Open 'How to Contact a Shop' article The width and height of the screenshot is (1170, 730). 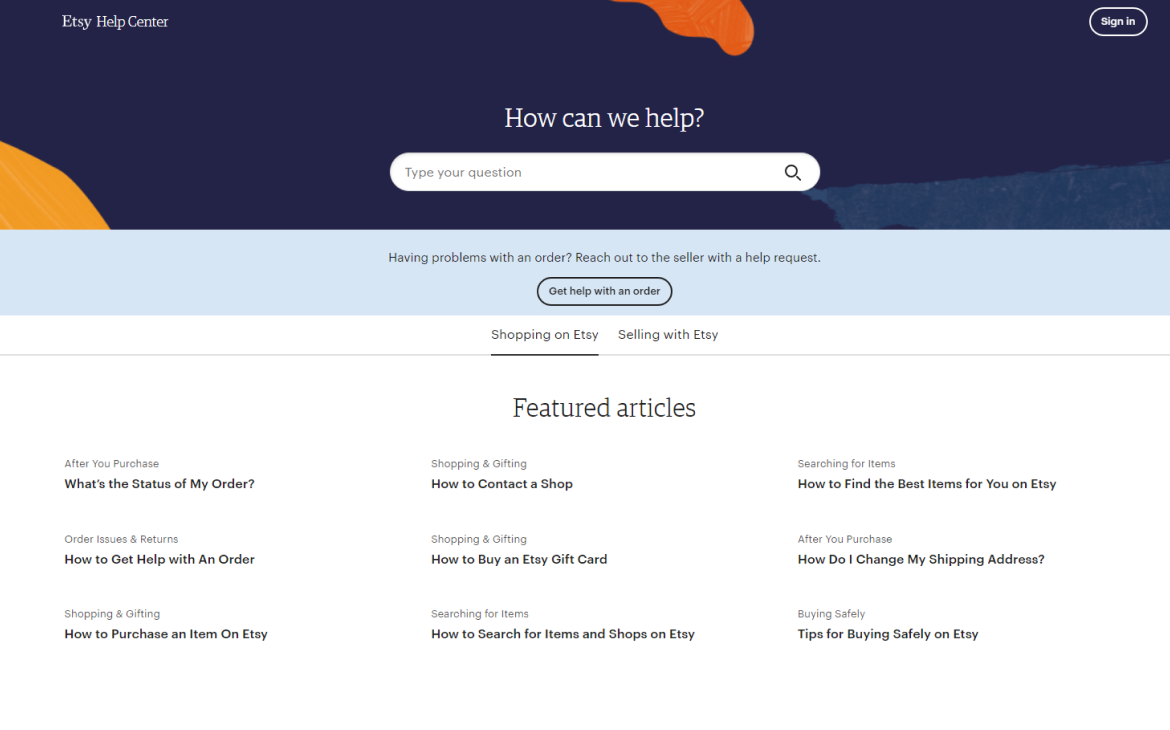click(x=501, y=484)
